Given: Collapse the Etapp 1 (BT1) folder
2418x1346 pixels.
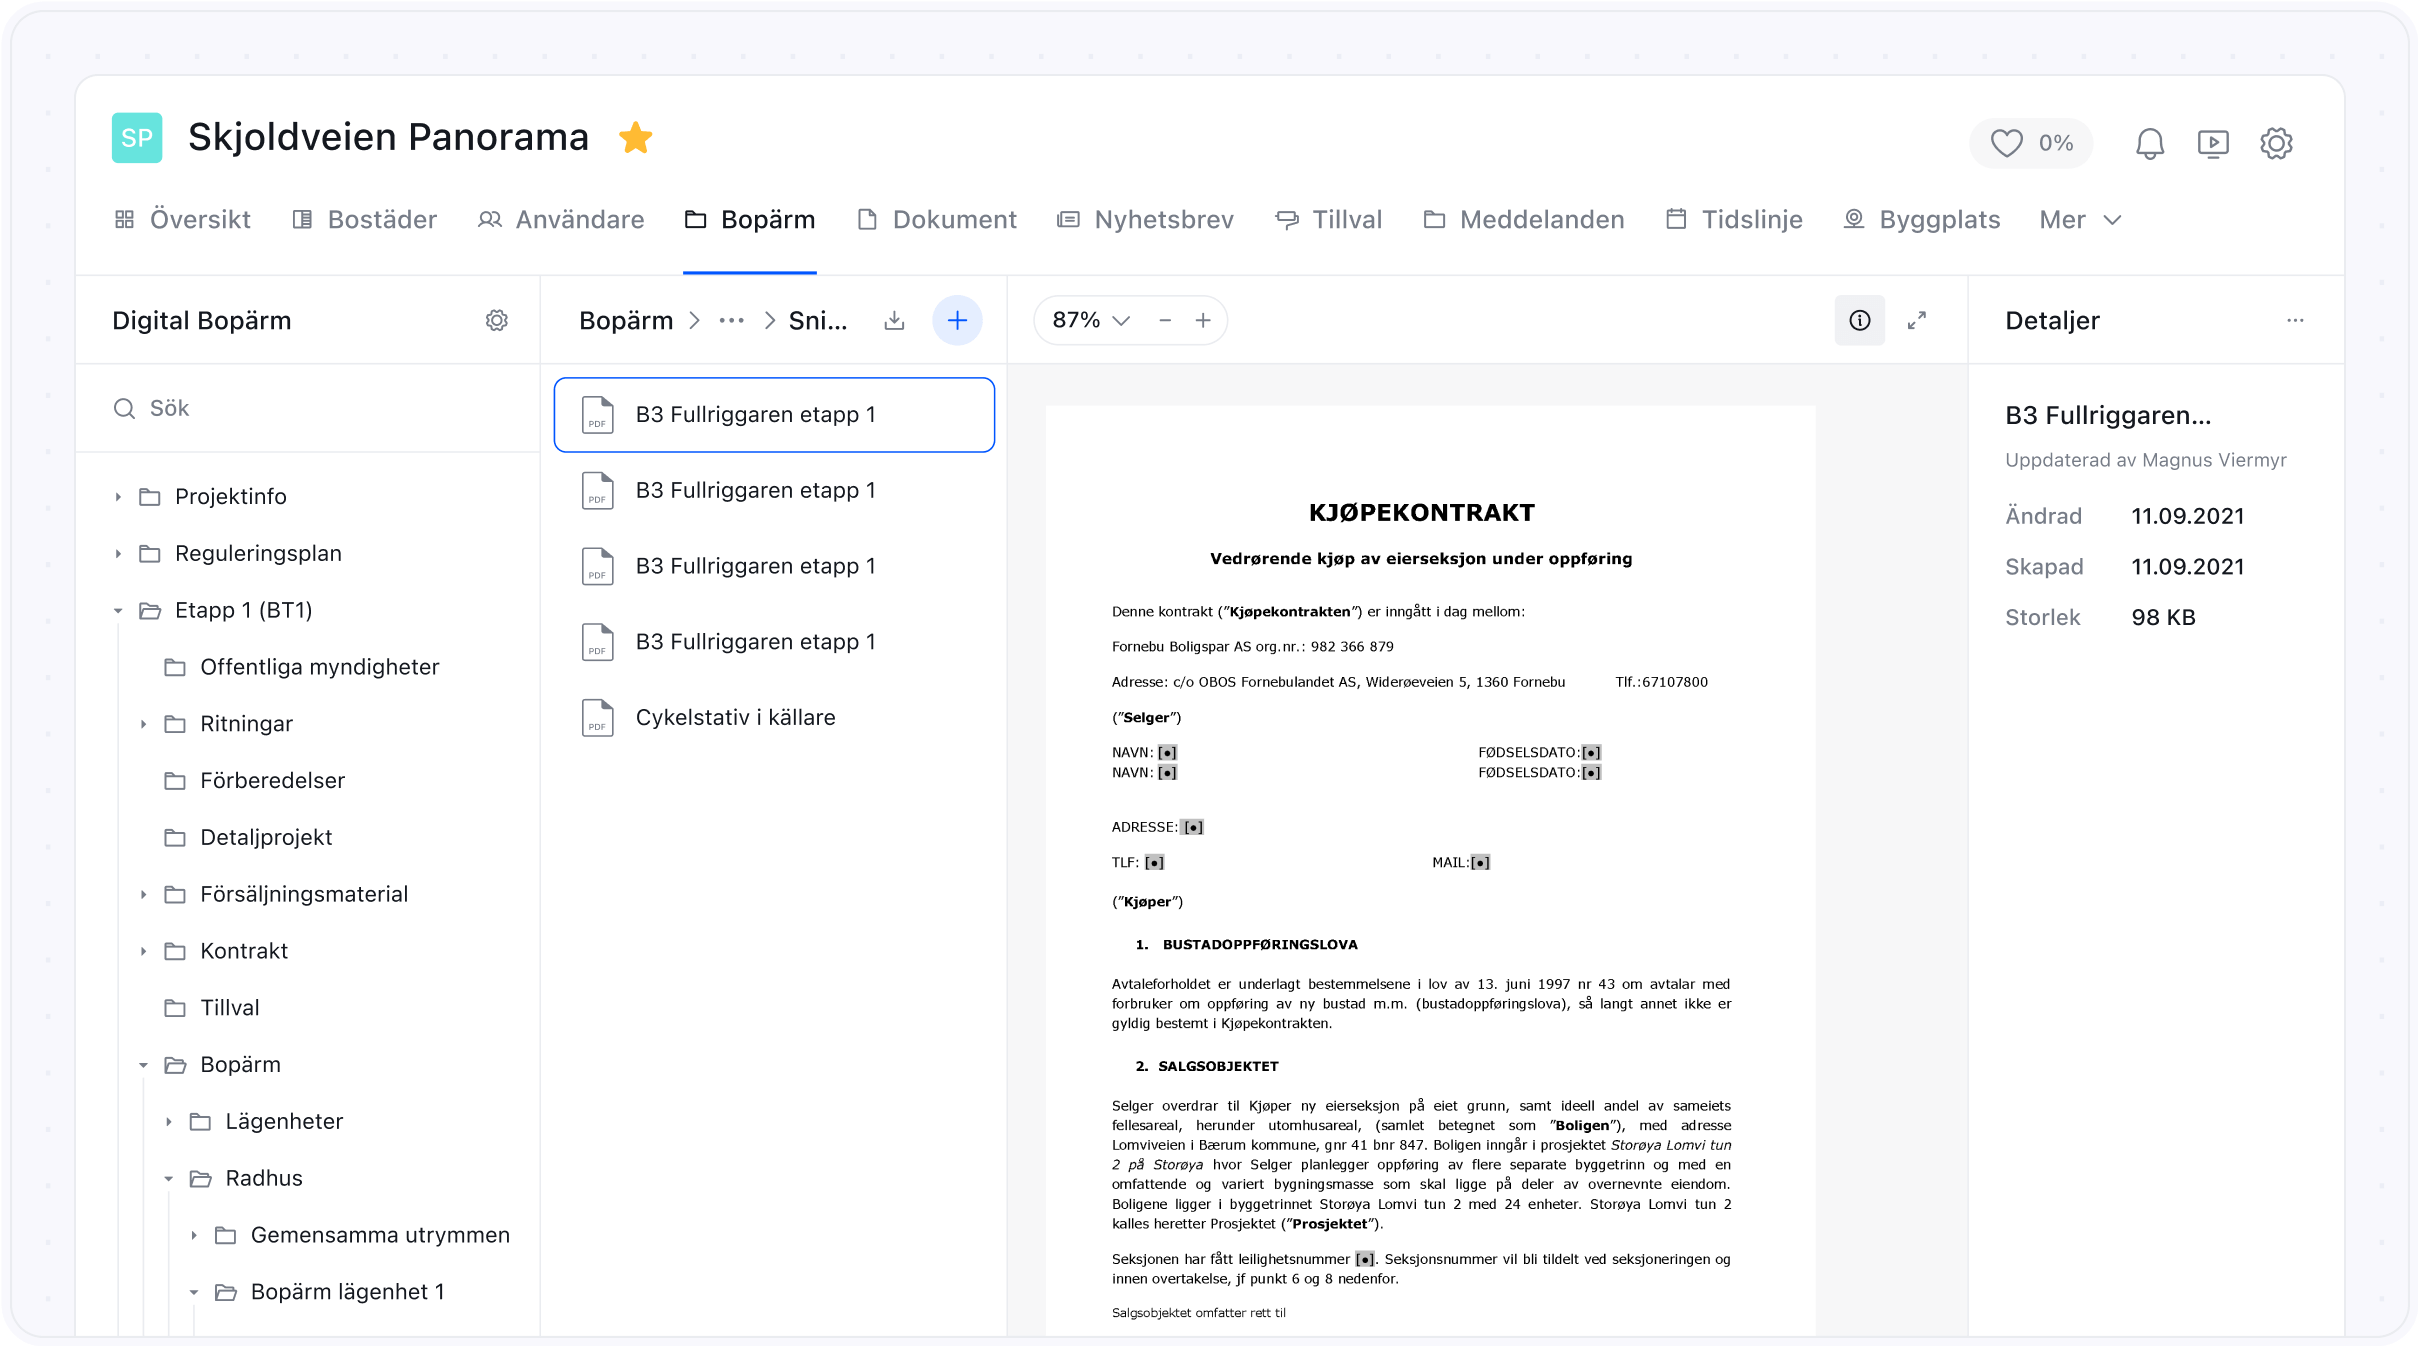Looking at the screenshot, I should click(x=118, y=610).
